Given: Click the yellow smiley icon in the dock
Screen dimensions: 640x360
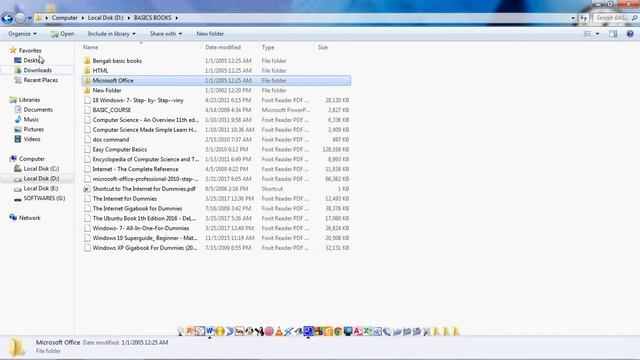Looking at the screenshot, I should (220, 331).
